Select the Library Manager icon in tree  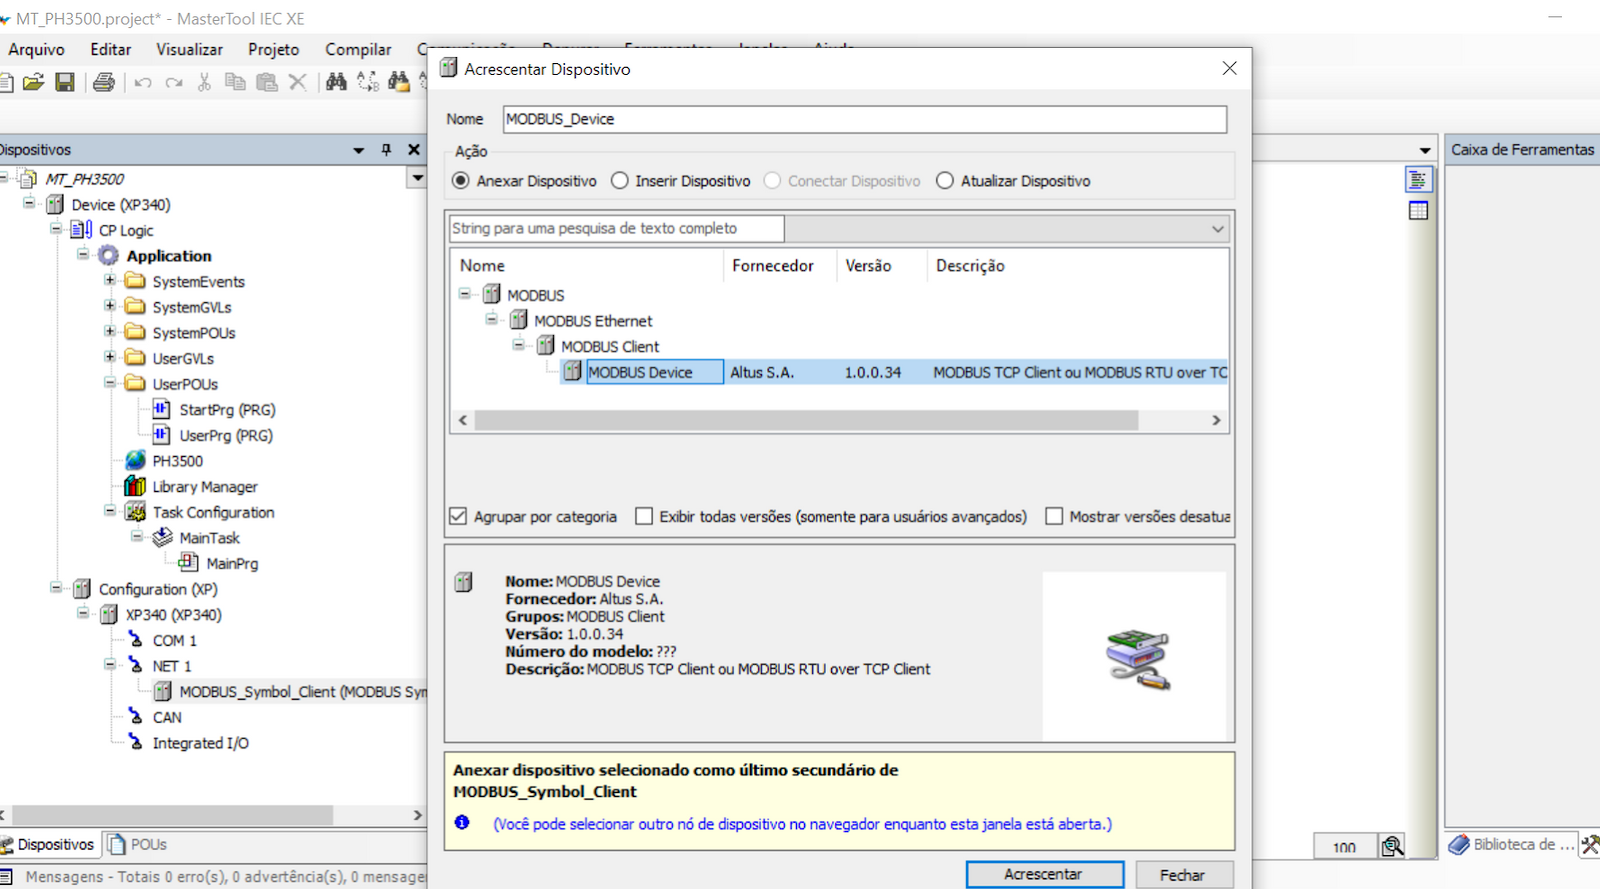(135, 487)
